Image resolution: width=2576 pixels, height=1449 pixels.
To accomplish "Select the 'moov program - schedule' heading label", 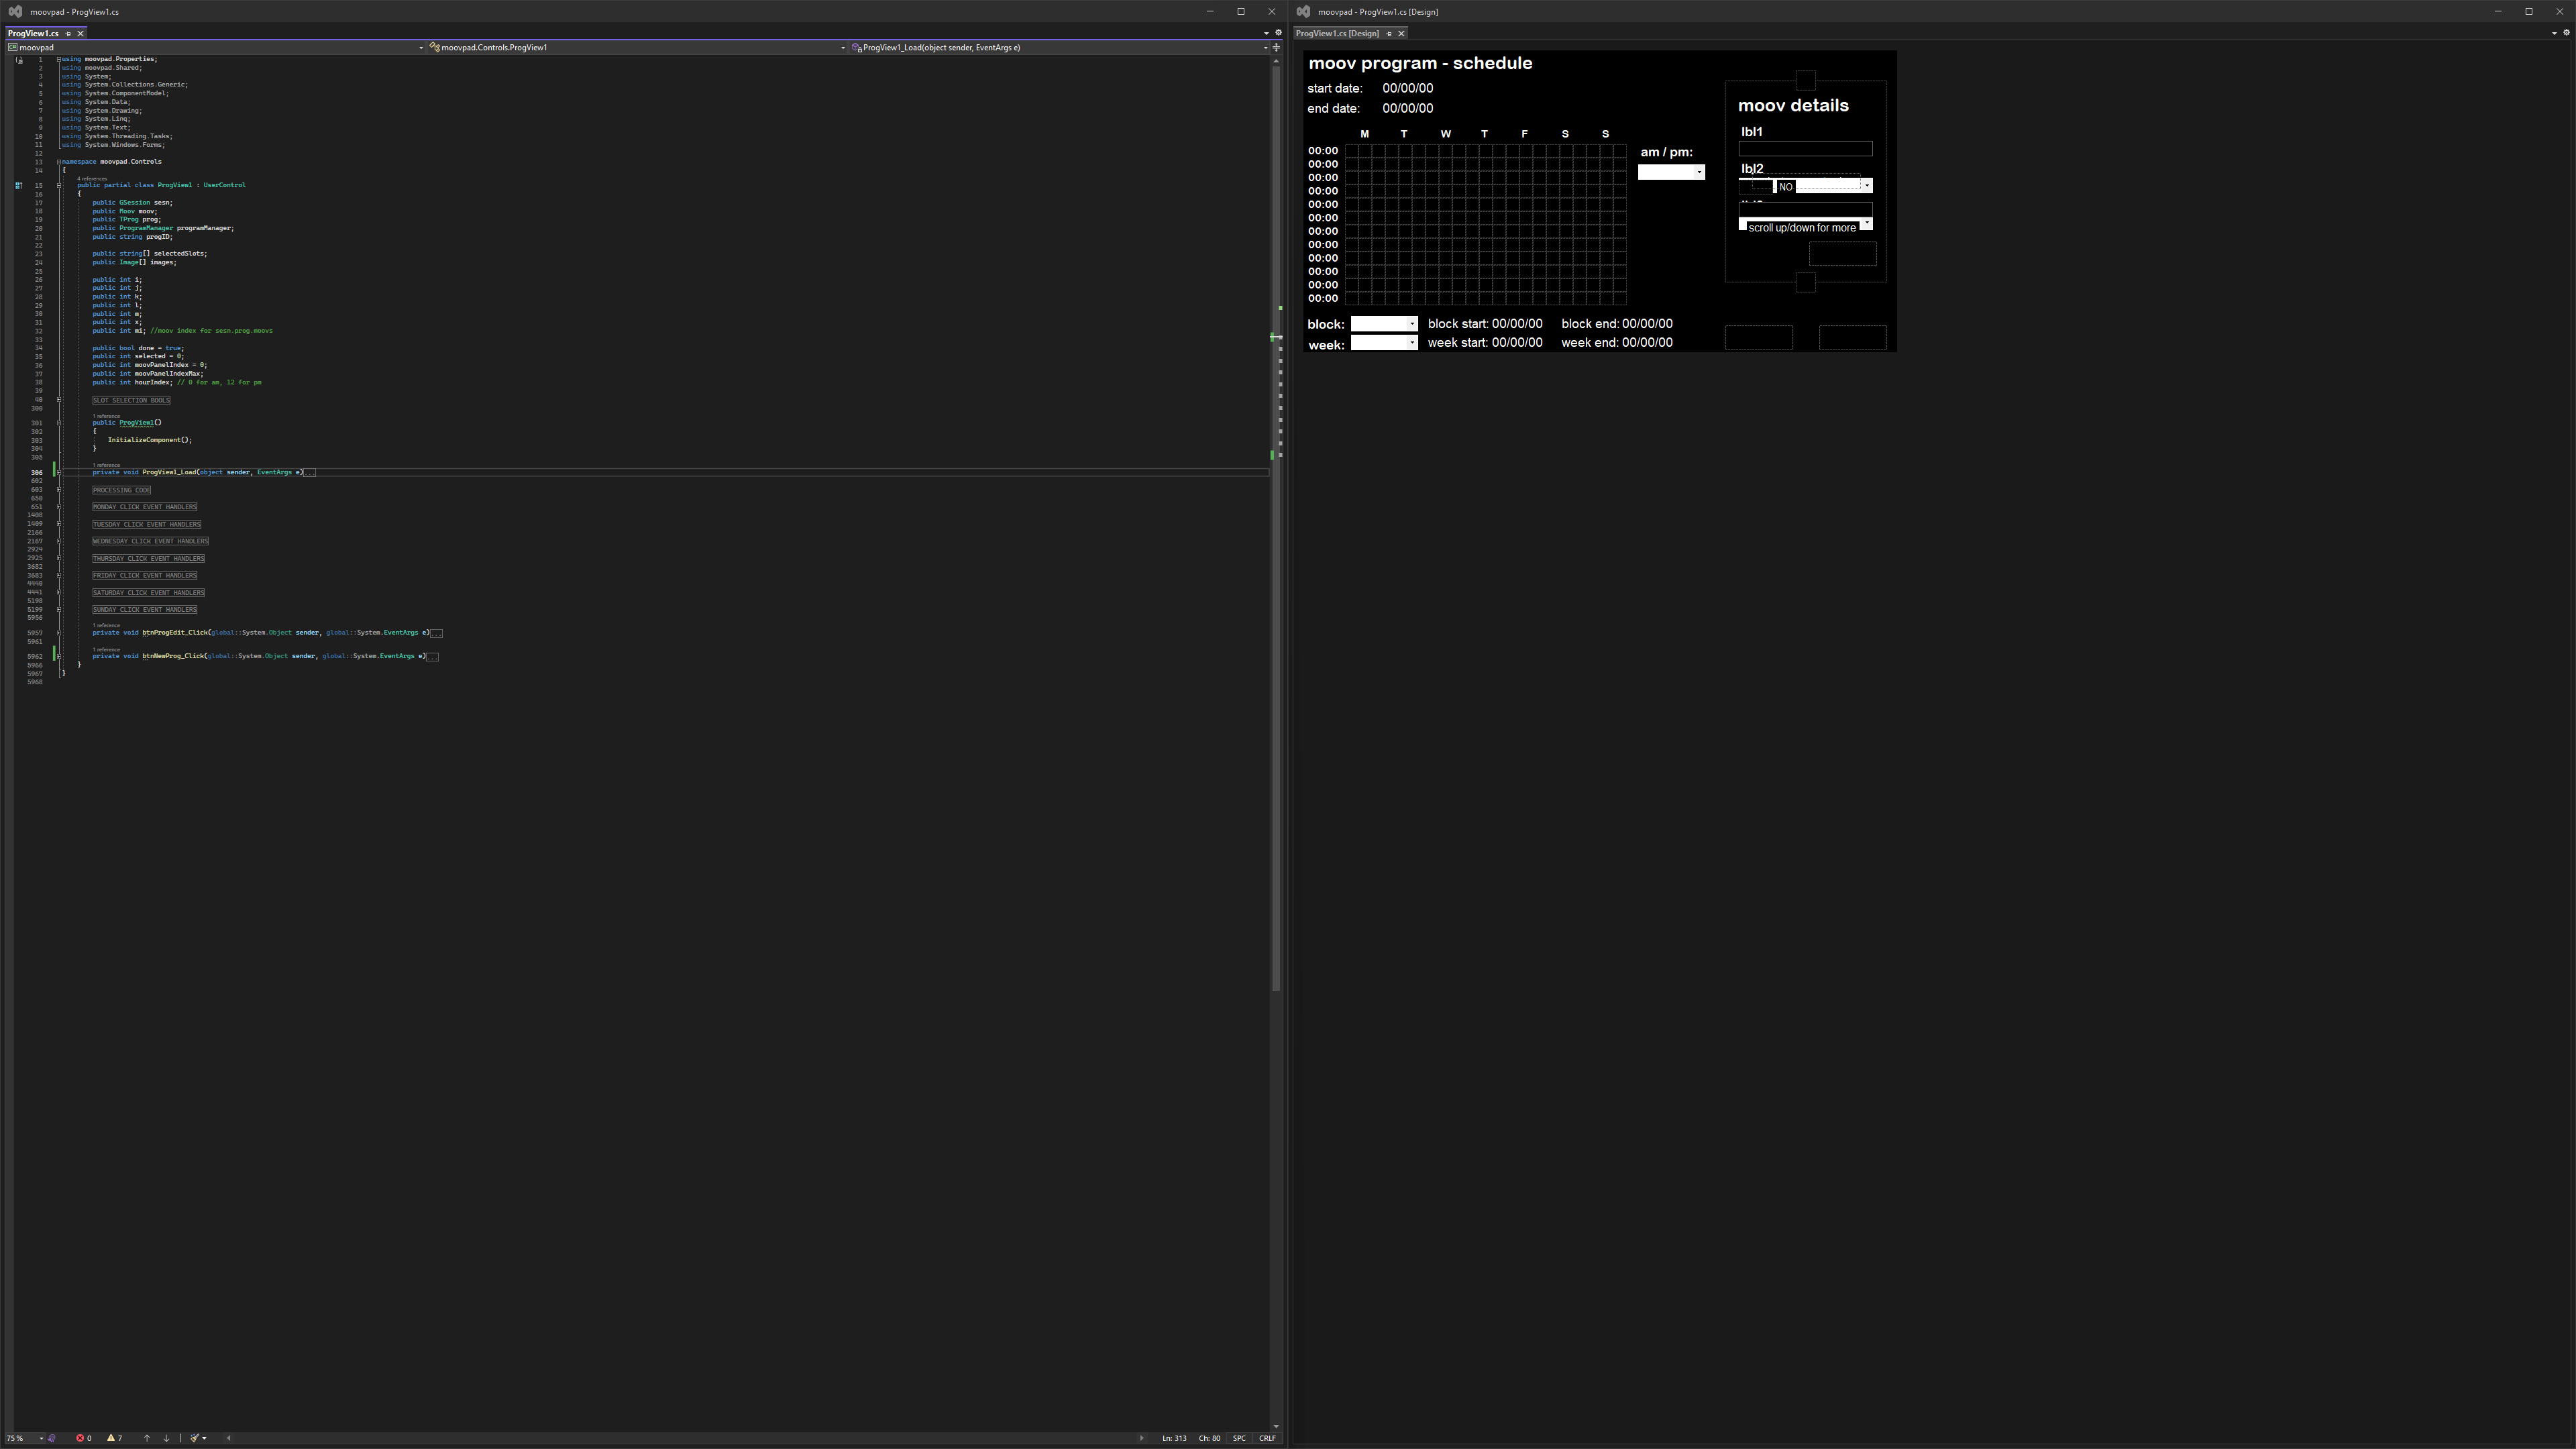I will click(x=1420, y=63).
